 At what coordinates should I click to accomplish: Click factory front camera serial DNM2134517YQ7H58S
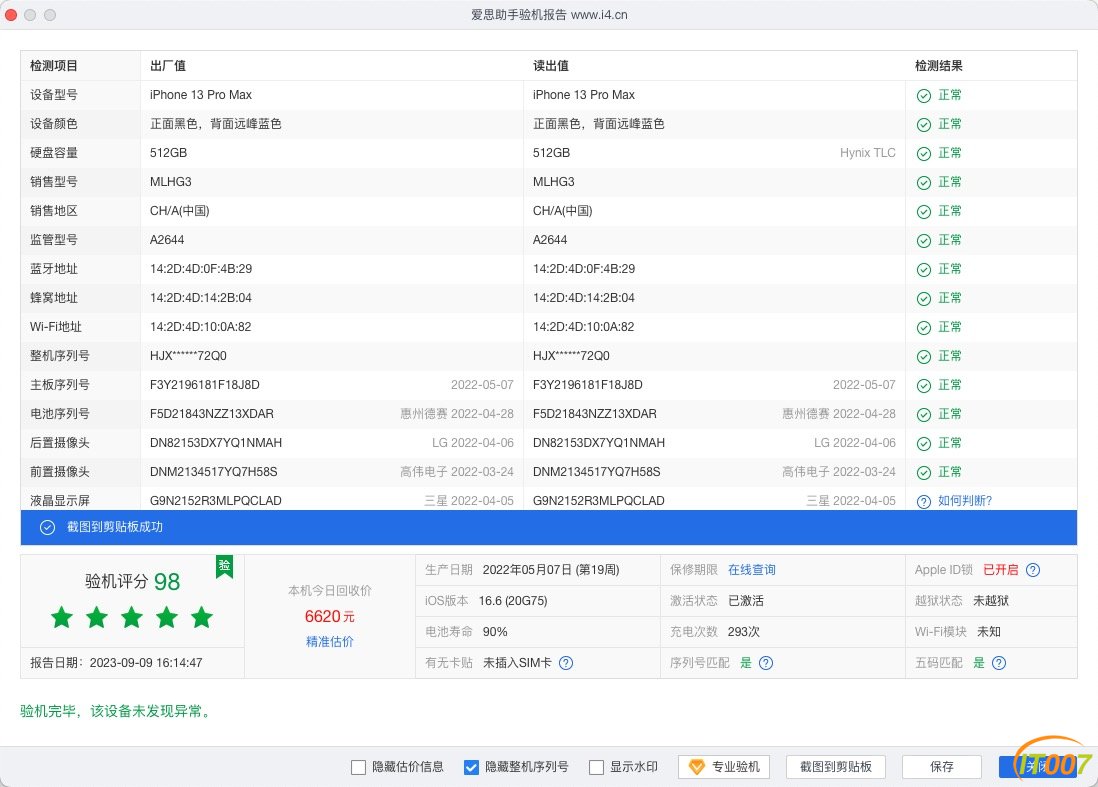(214, 472)
